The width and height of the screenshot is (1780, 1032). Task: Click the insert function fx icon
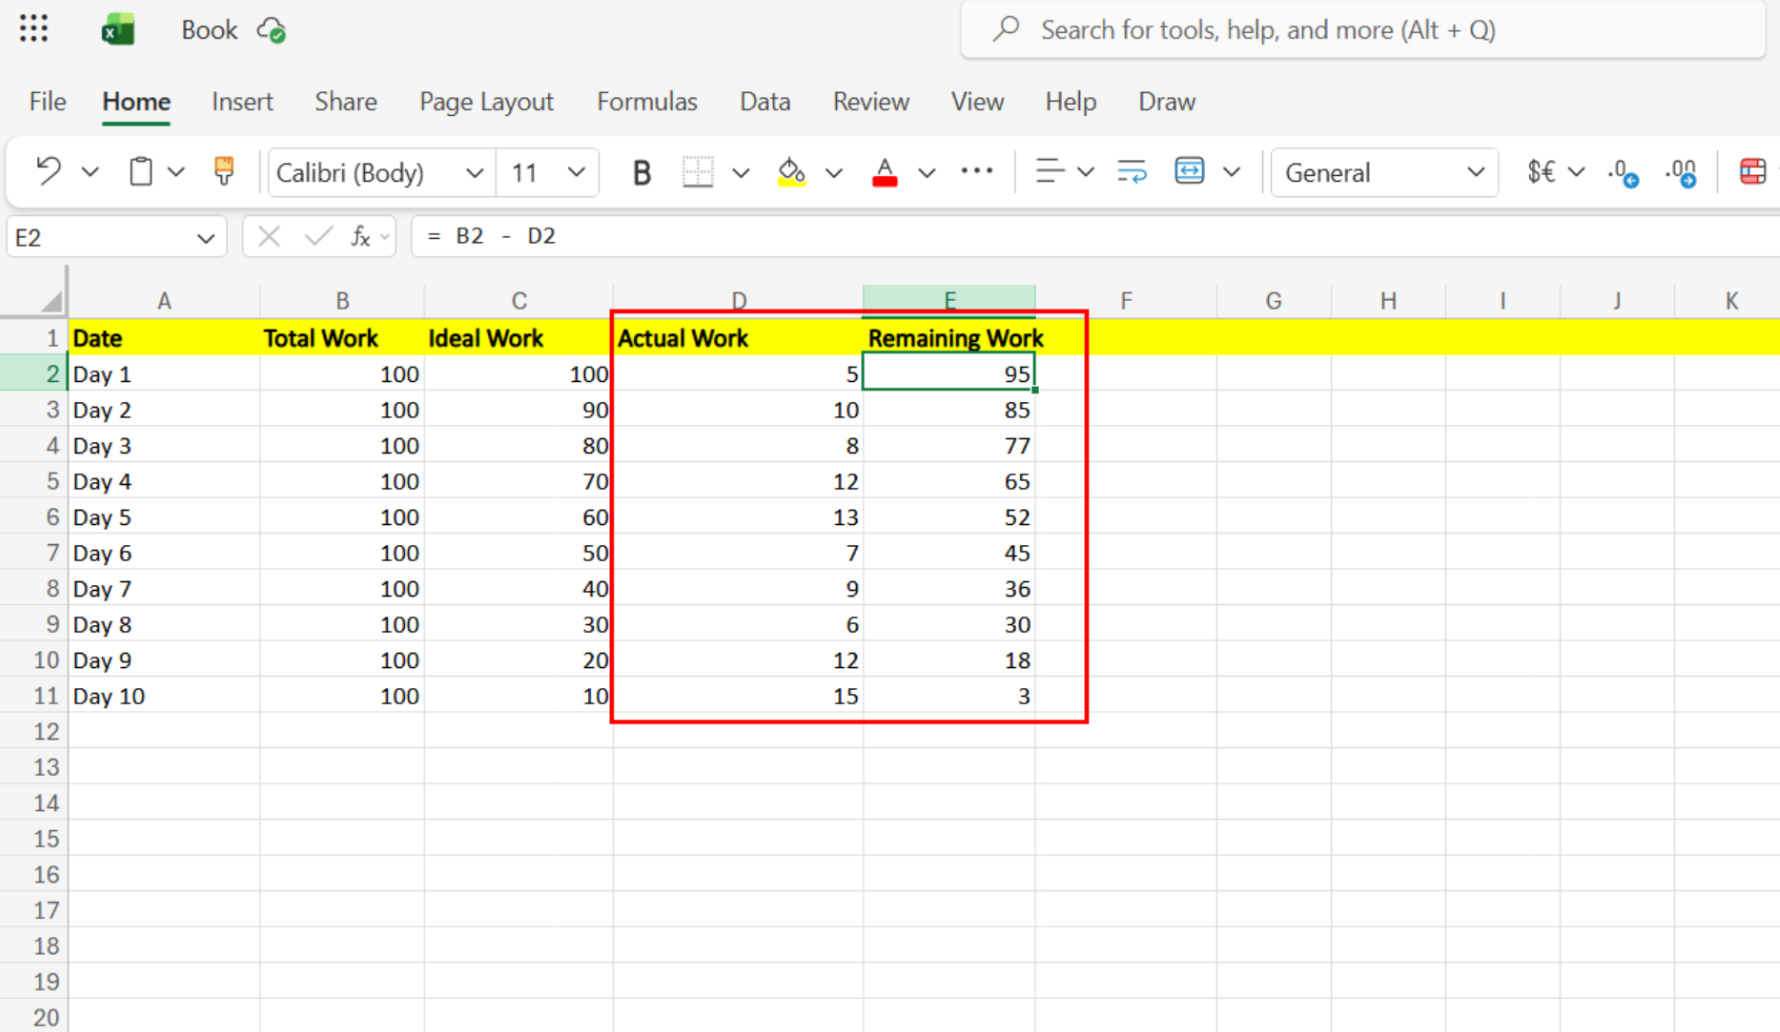361,236
